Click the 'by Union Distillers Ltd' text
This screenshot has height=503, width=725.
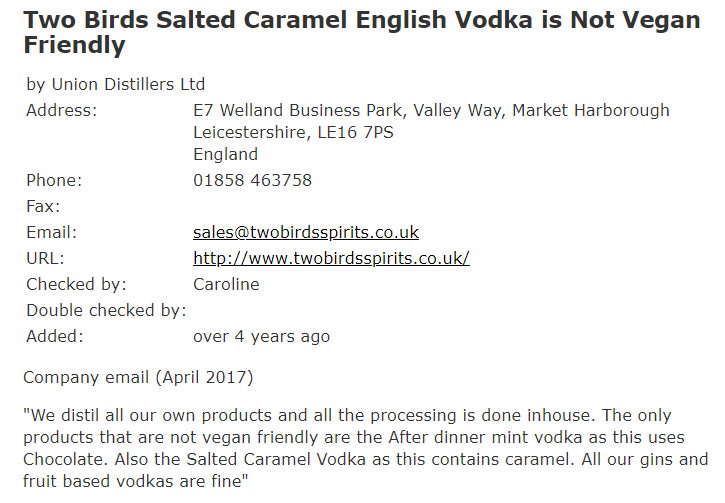click(115, 84)
